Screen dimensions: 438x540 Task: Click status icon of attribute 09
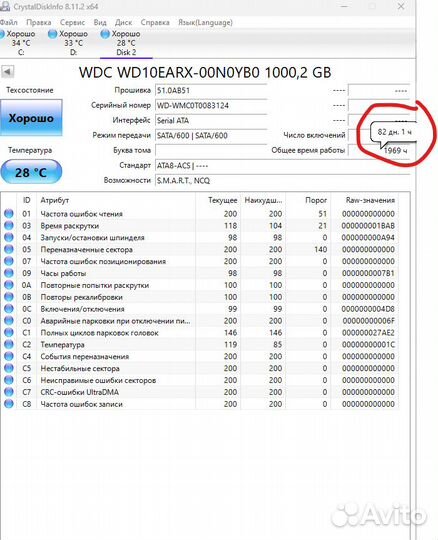[9, 273]
